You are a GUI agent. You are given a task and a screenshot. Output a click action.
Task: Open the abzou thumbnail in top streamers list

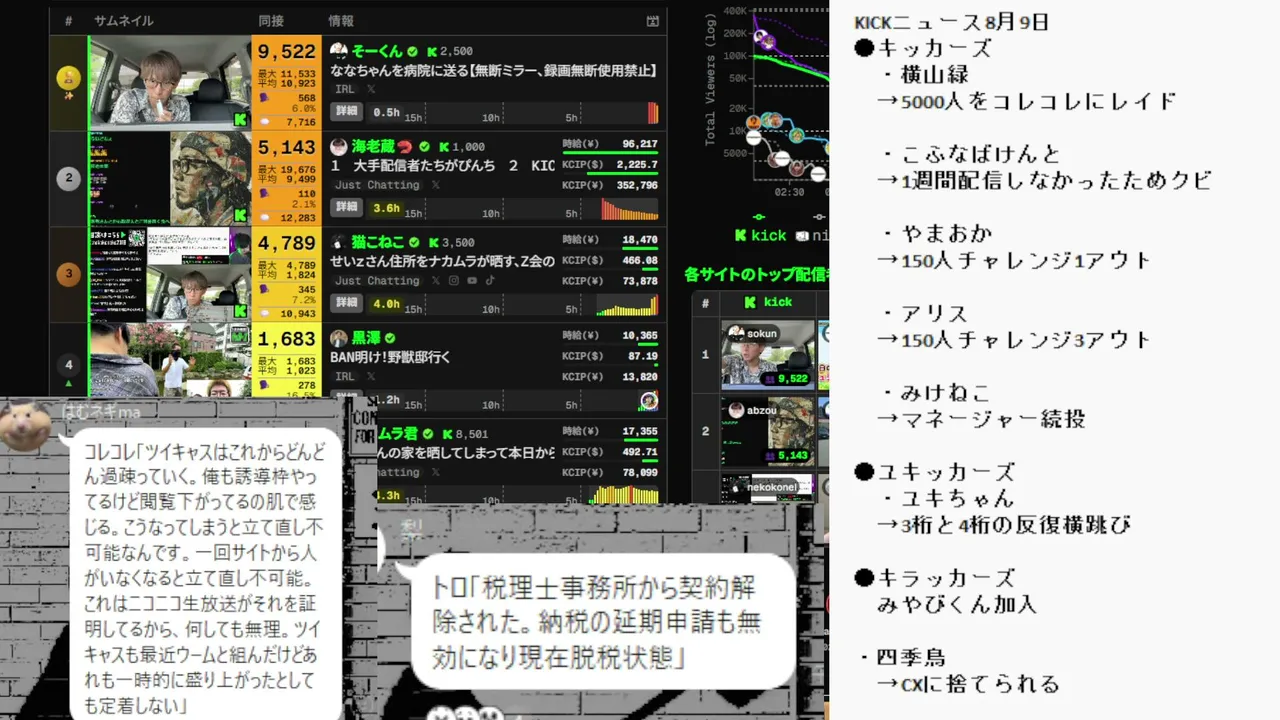pyautogui.click(x=768, y=432)
